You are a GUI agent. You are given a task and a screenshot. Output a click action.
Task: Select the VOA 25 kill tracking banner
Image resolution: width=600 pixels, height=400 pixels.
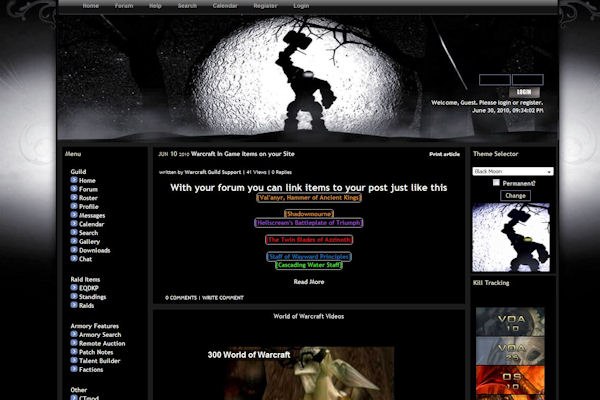tap(510, 351)
